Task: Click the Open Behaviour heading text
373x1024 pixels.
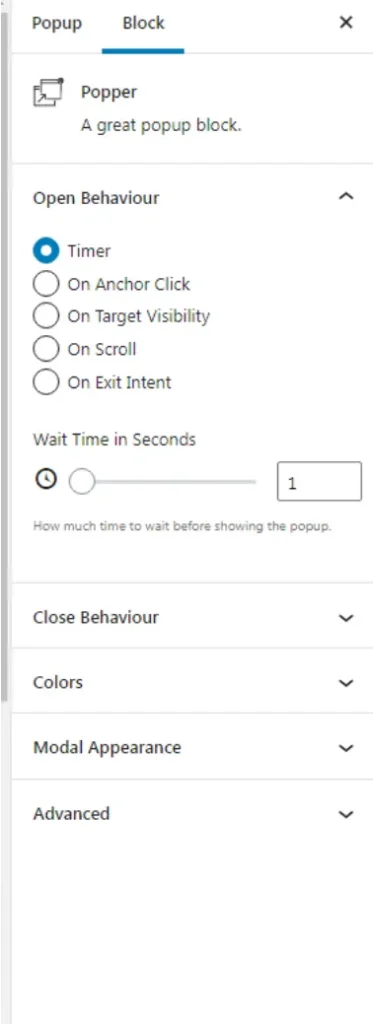Action: click(x=96, y=198)
